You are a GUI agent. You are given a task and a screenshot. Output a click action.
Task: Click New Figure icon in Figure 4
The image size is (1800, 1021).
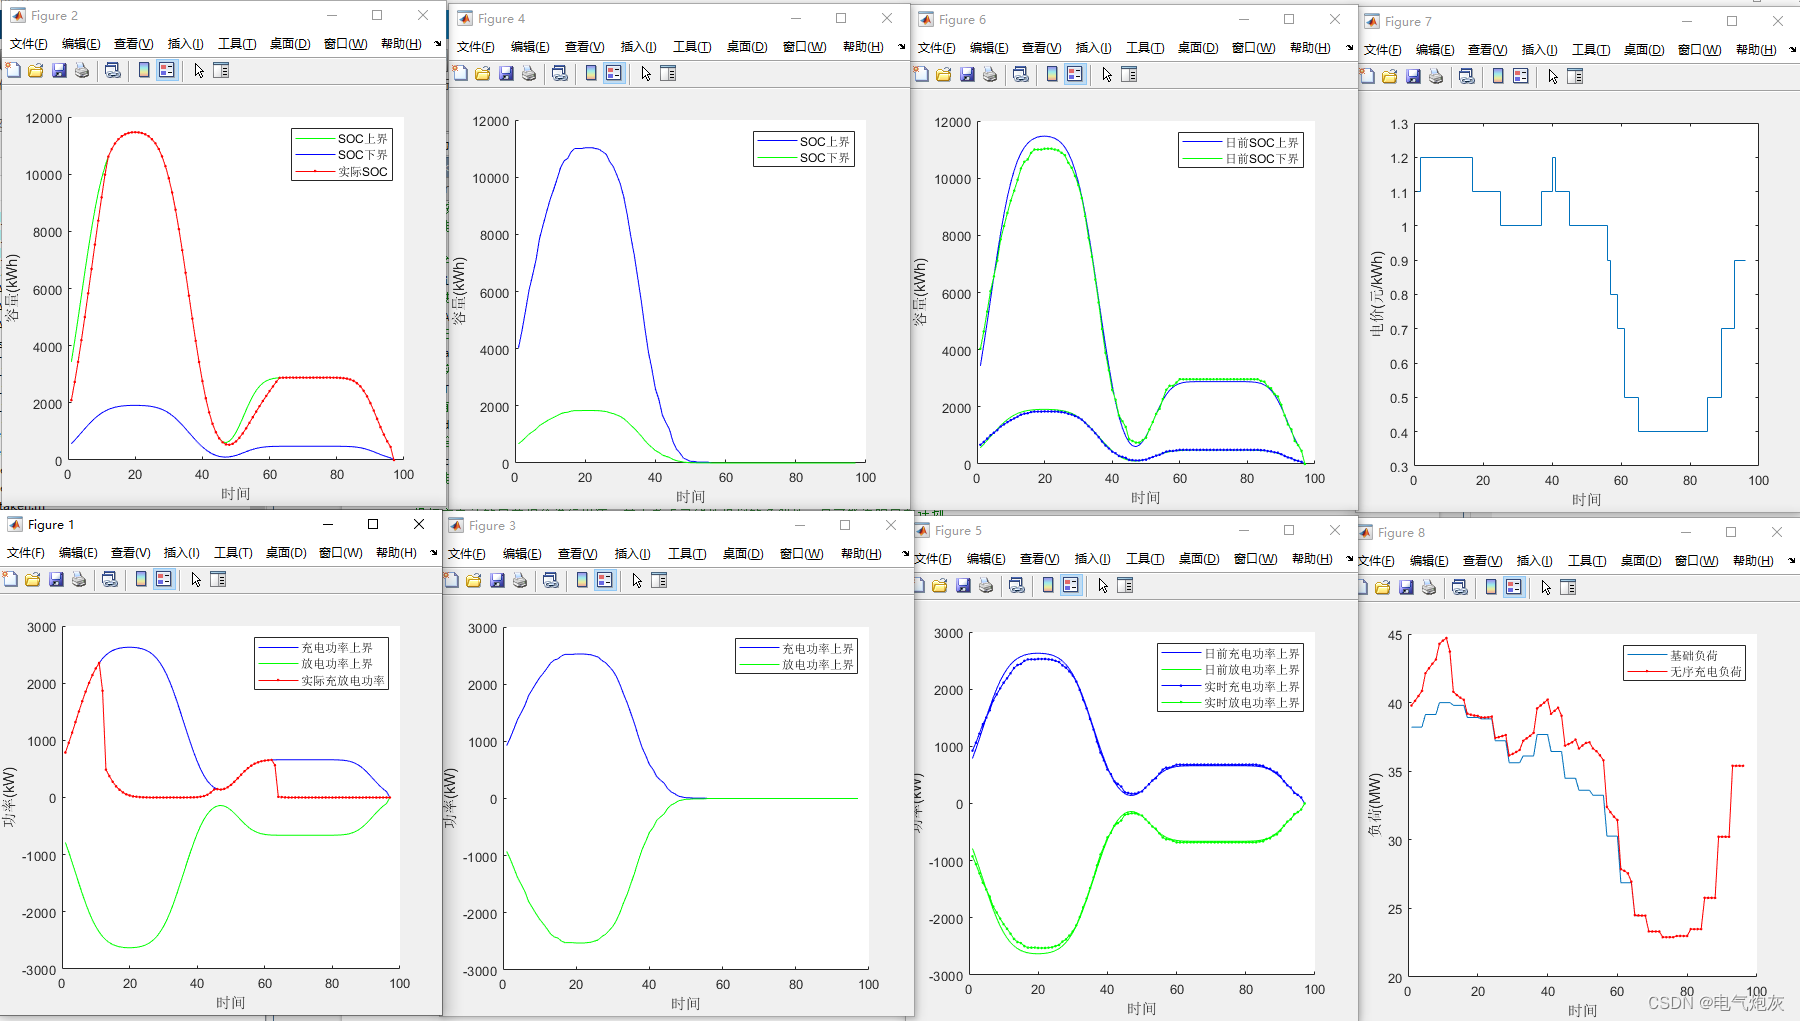click(460, 73)
